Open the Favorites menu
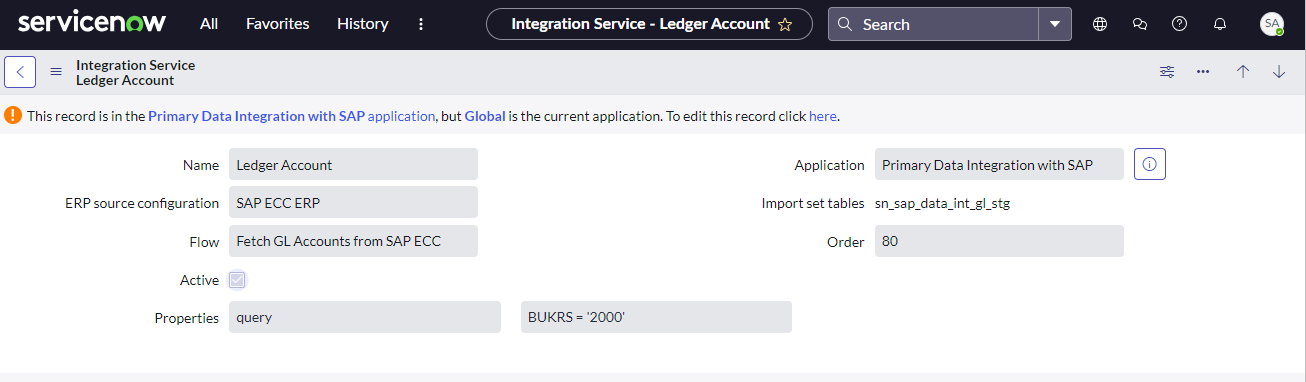Image resolution: width=1306 pixels, height=382 pixels. pyautogui.click(x=278, y=24)
